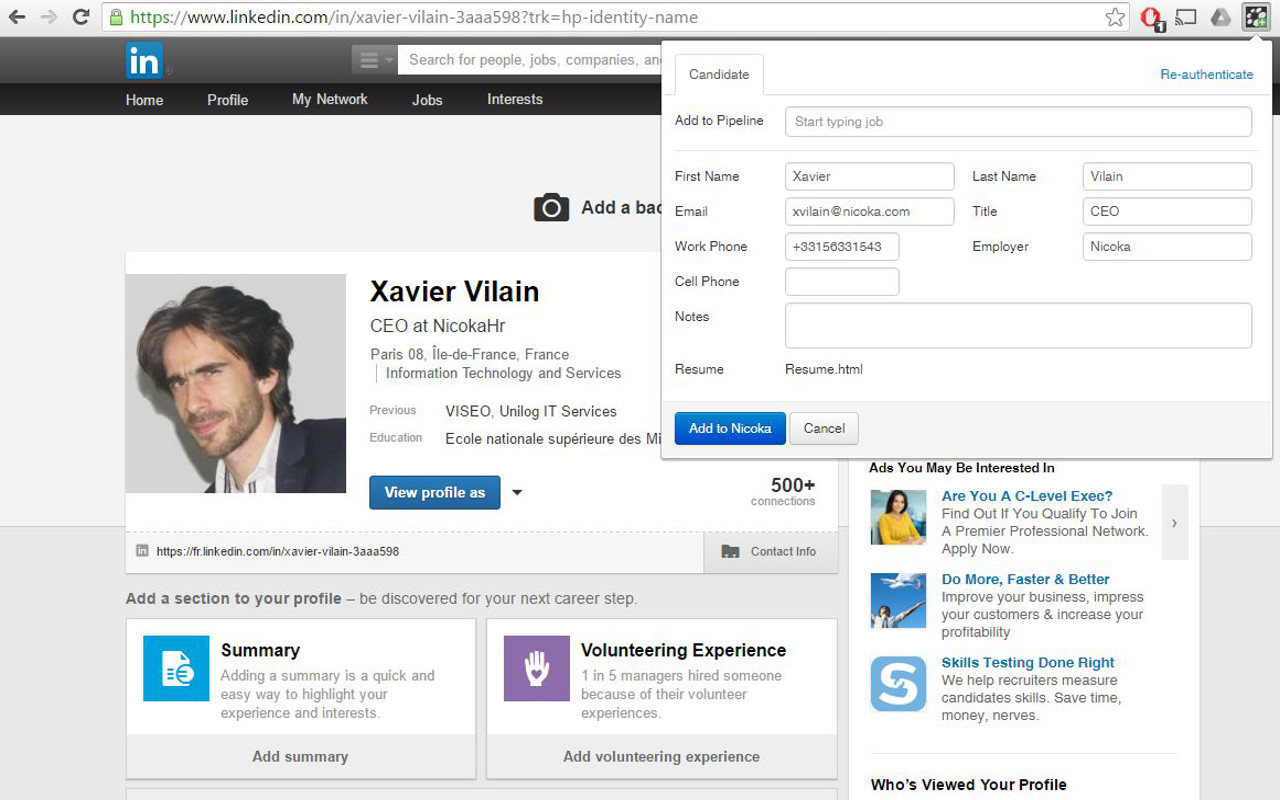Click the browser address bar URL
Screen dimensions: 1280x800
coord(414,17)
